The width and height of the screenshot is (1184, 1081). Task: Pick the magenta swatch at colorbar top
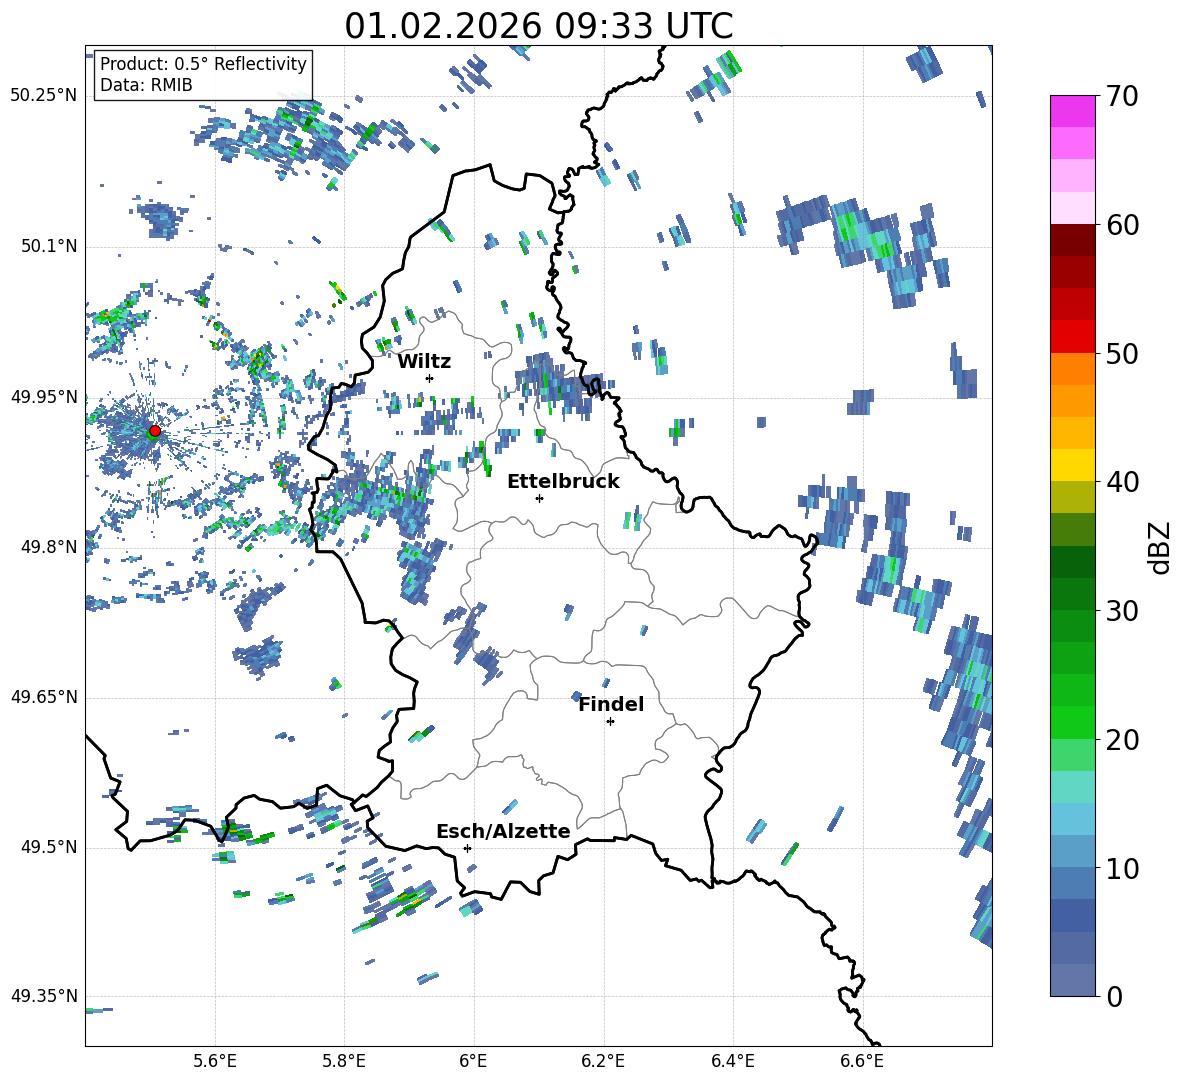coord(1072,111)
